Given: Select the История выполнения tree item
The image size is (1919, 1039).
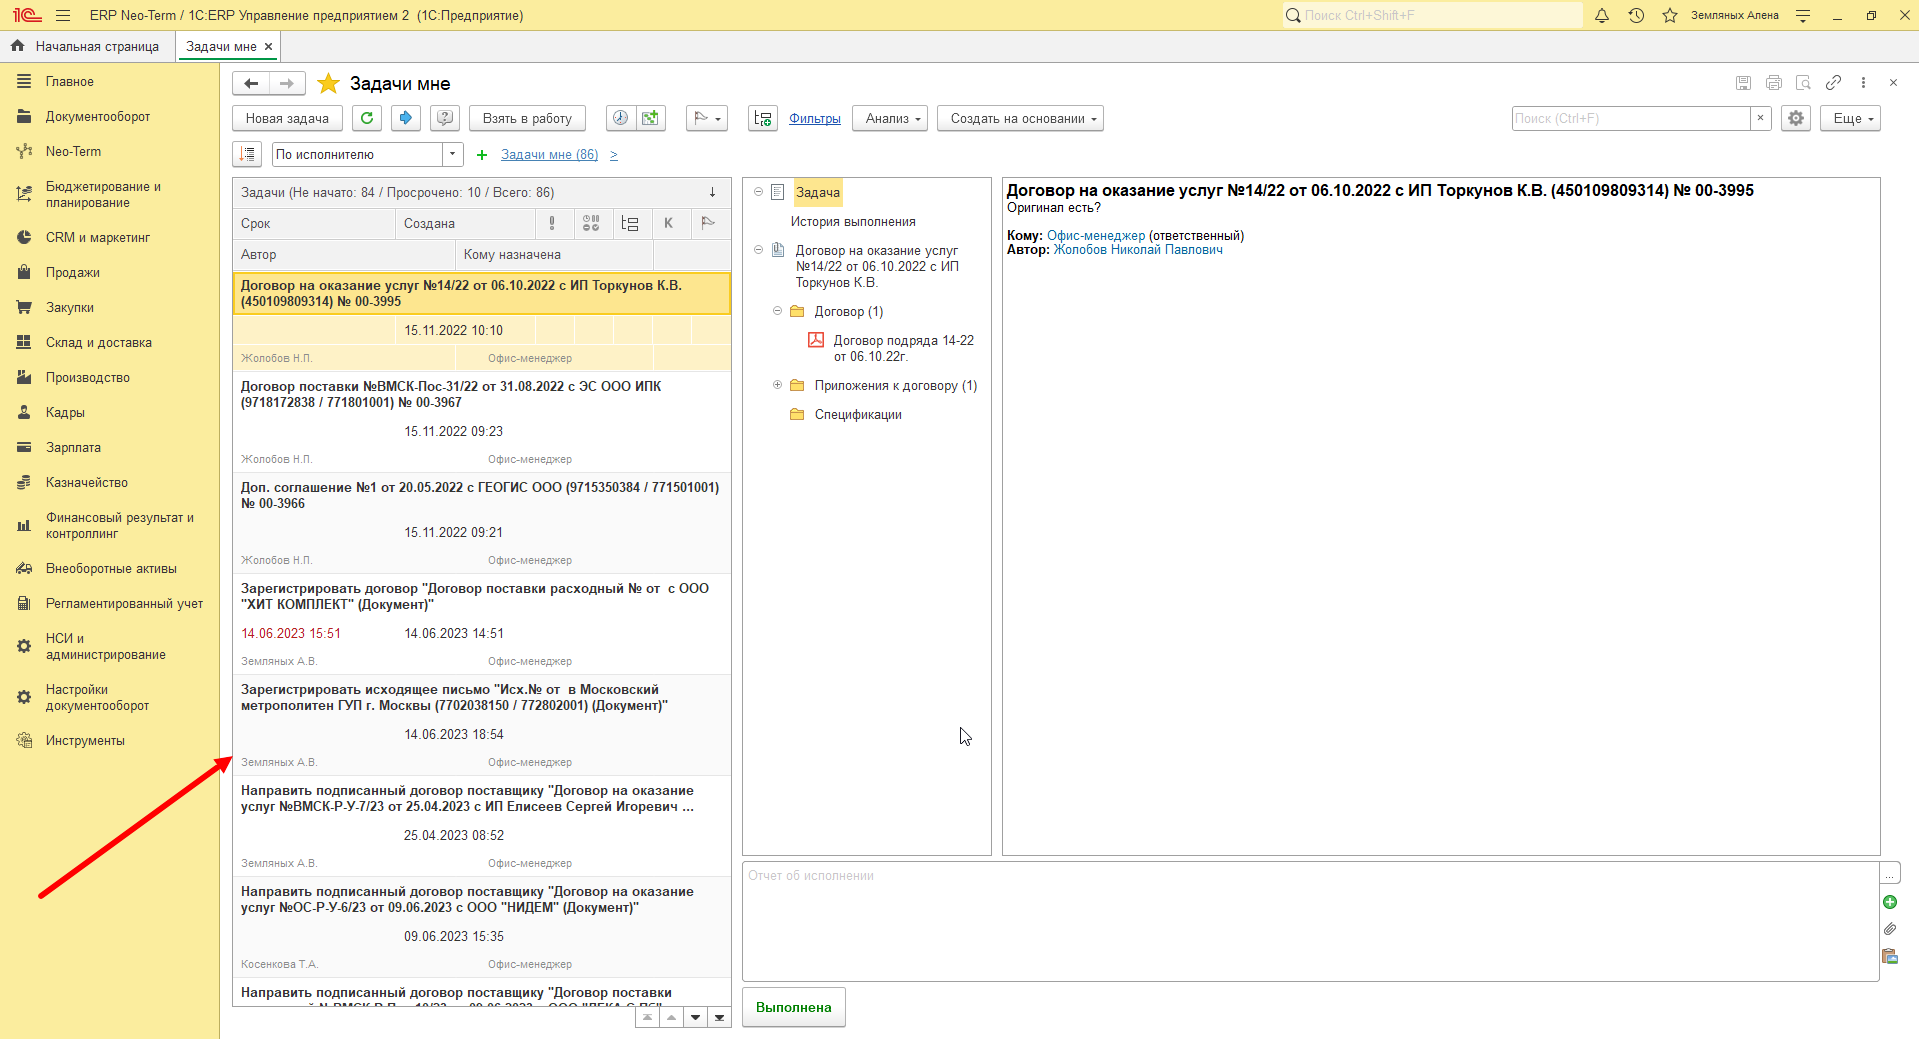Looking at the screenshot, I should click(x=853, y=222).
